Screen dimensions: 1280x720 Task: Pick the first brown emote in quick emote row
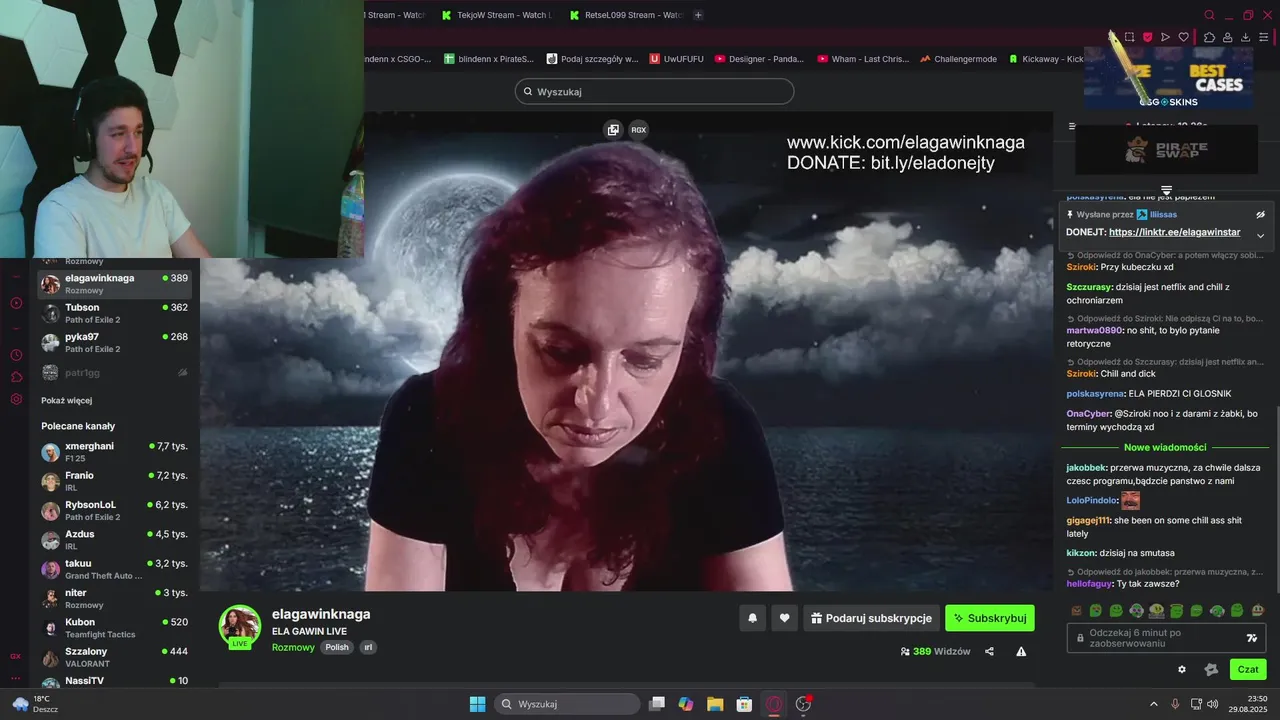(1076, 610)
